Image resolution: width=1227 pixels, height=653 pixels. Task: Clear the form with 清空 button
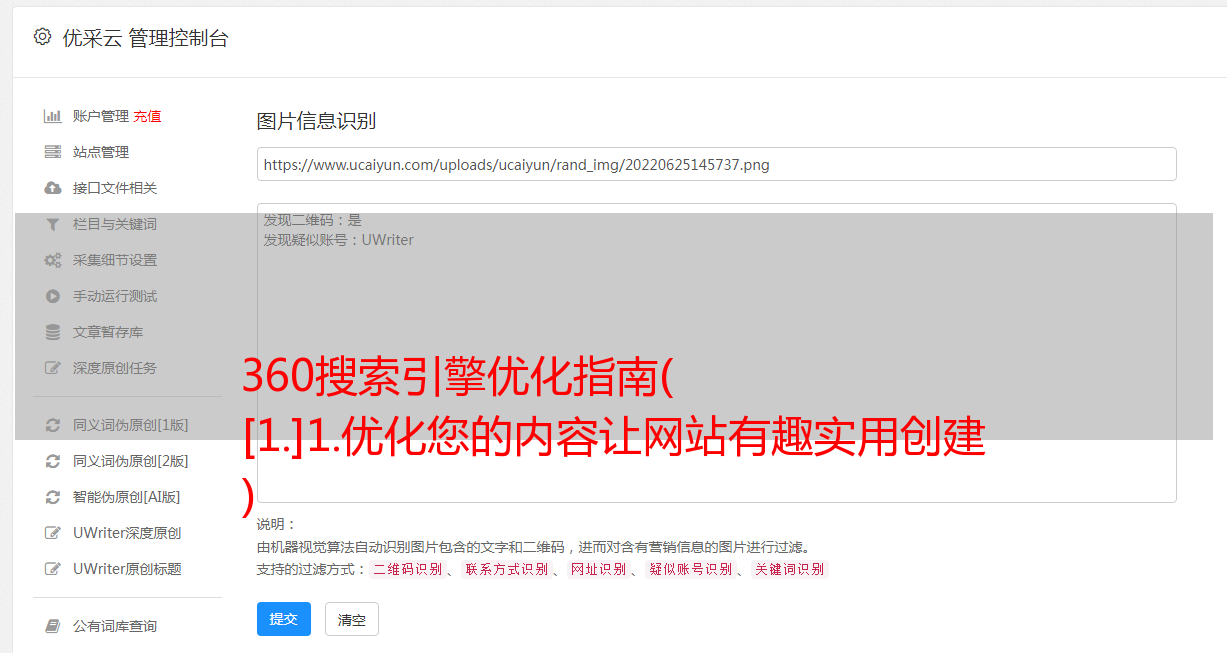(x=352, y=619)
